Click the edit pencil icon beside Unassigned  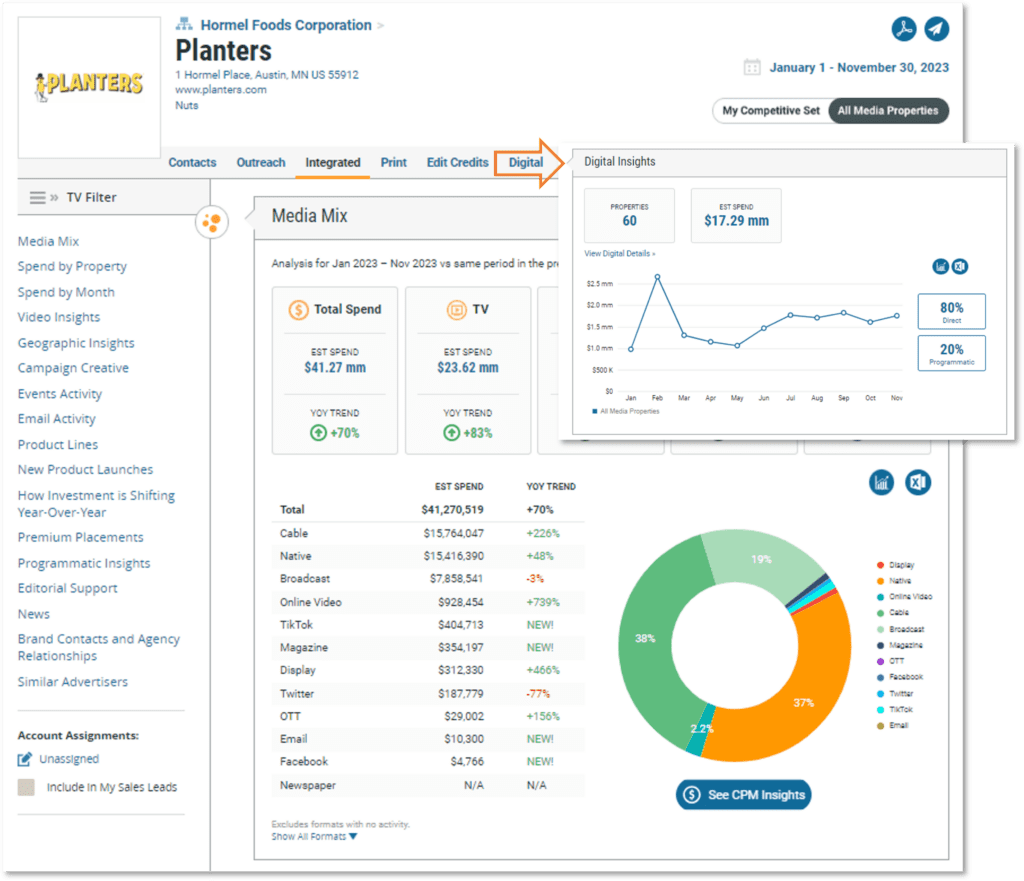[x=25, y=759]
